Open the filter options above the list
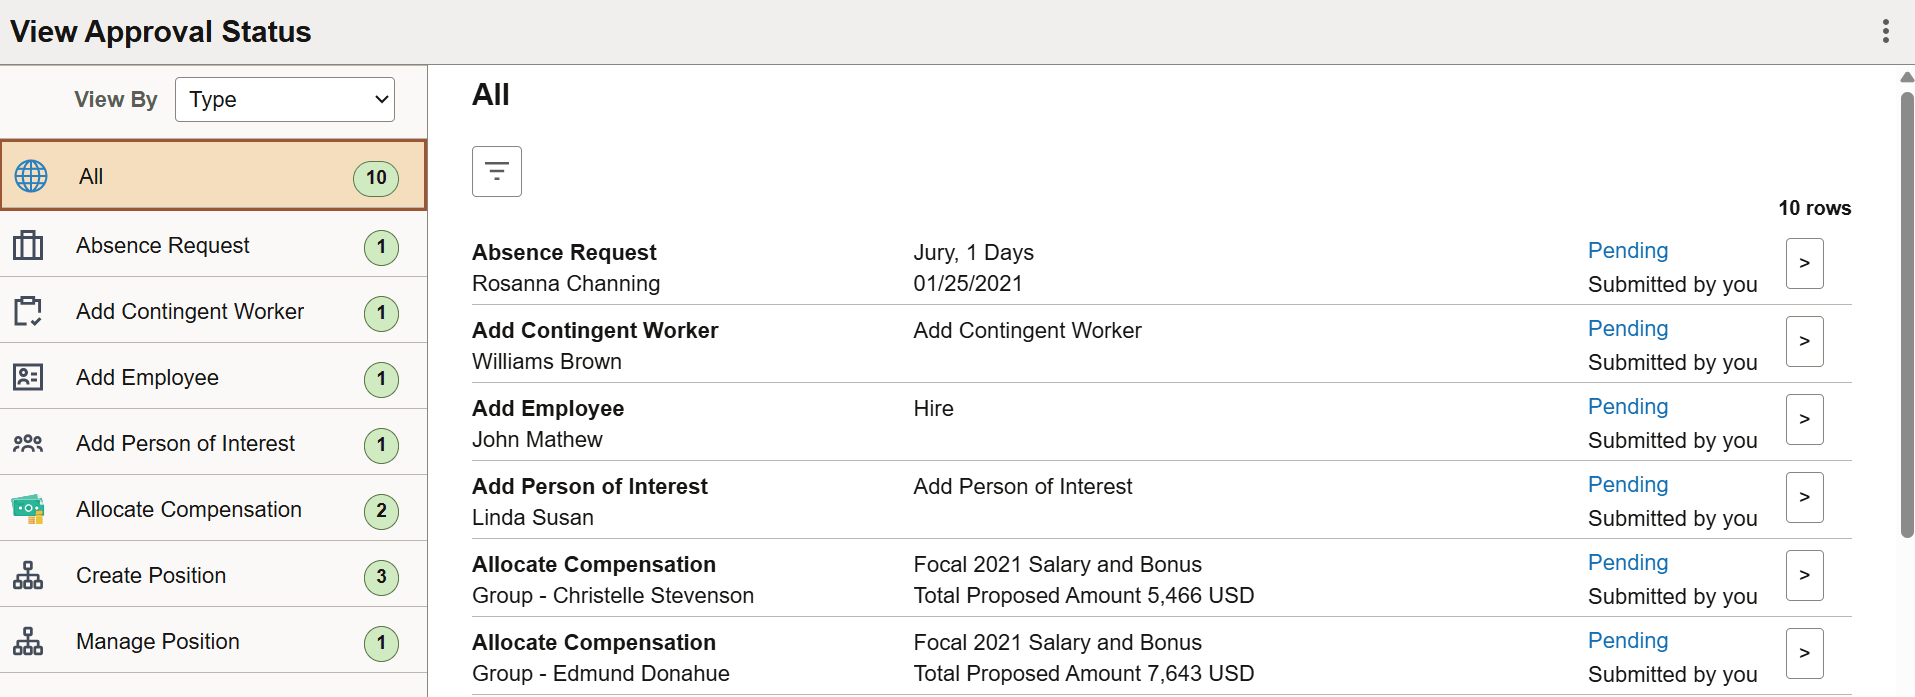The height and width of the screenshot is (697, 1915). tap(496, 171)
